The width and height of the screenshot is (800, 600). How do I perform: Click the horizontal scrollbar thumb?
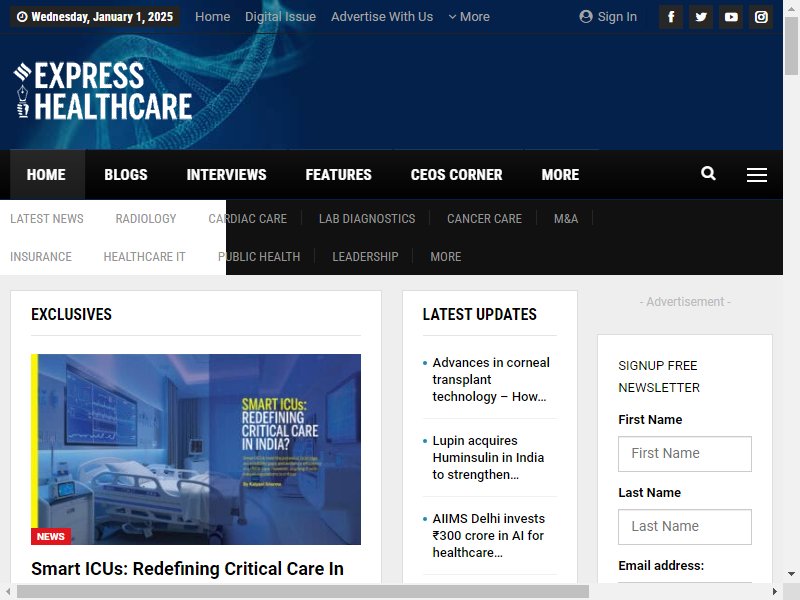303,592
